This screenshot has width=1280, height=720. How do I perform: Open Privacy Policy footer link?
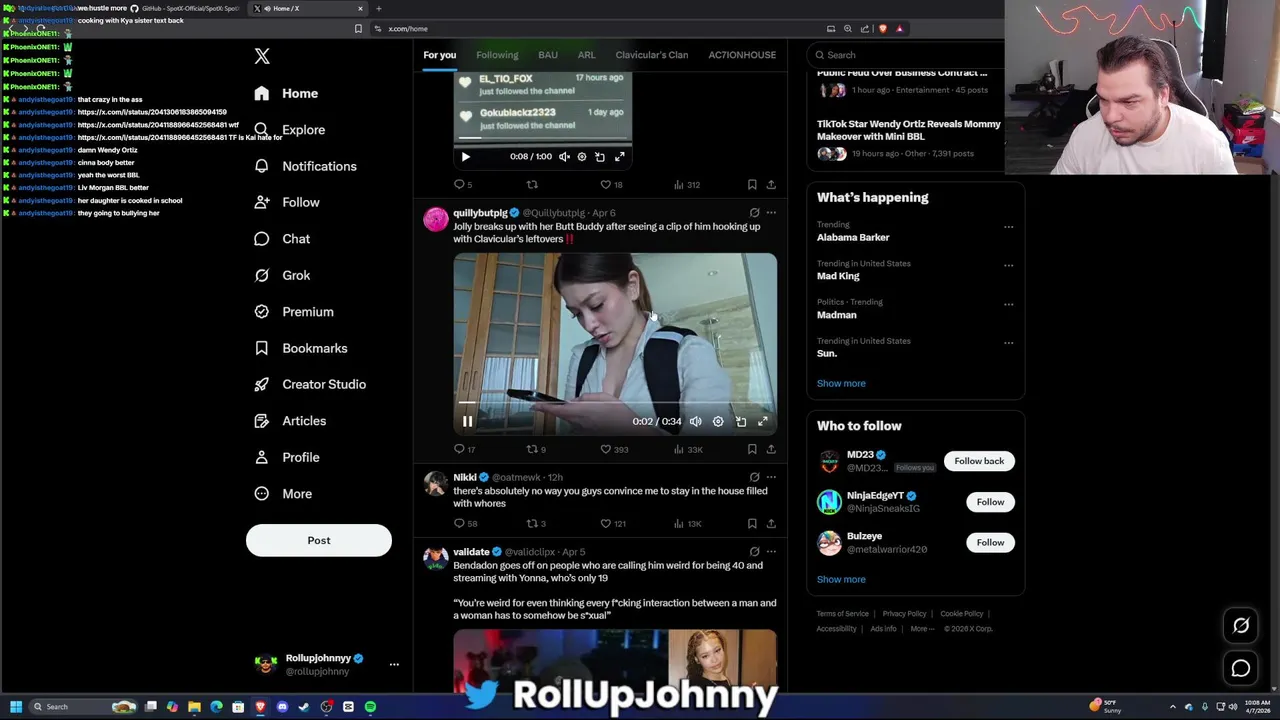pyautogui.click(x=904, y=614)
